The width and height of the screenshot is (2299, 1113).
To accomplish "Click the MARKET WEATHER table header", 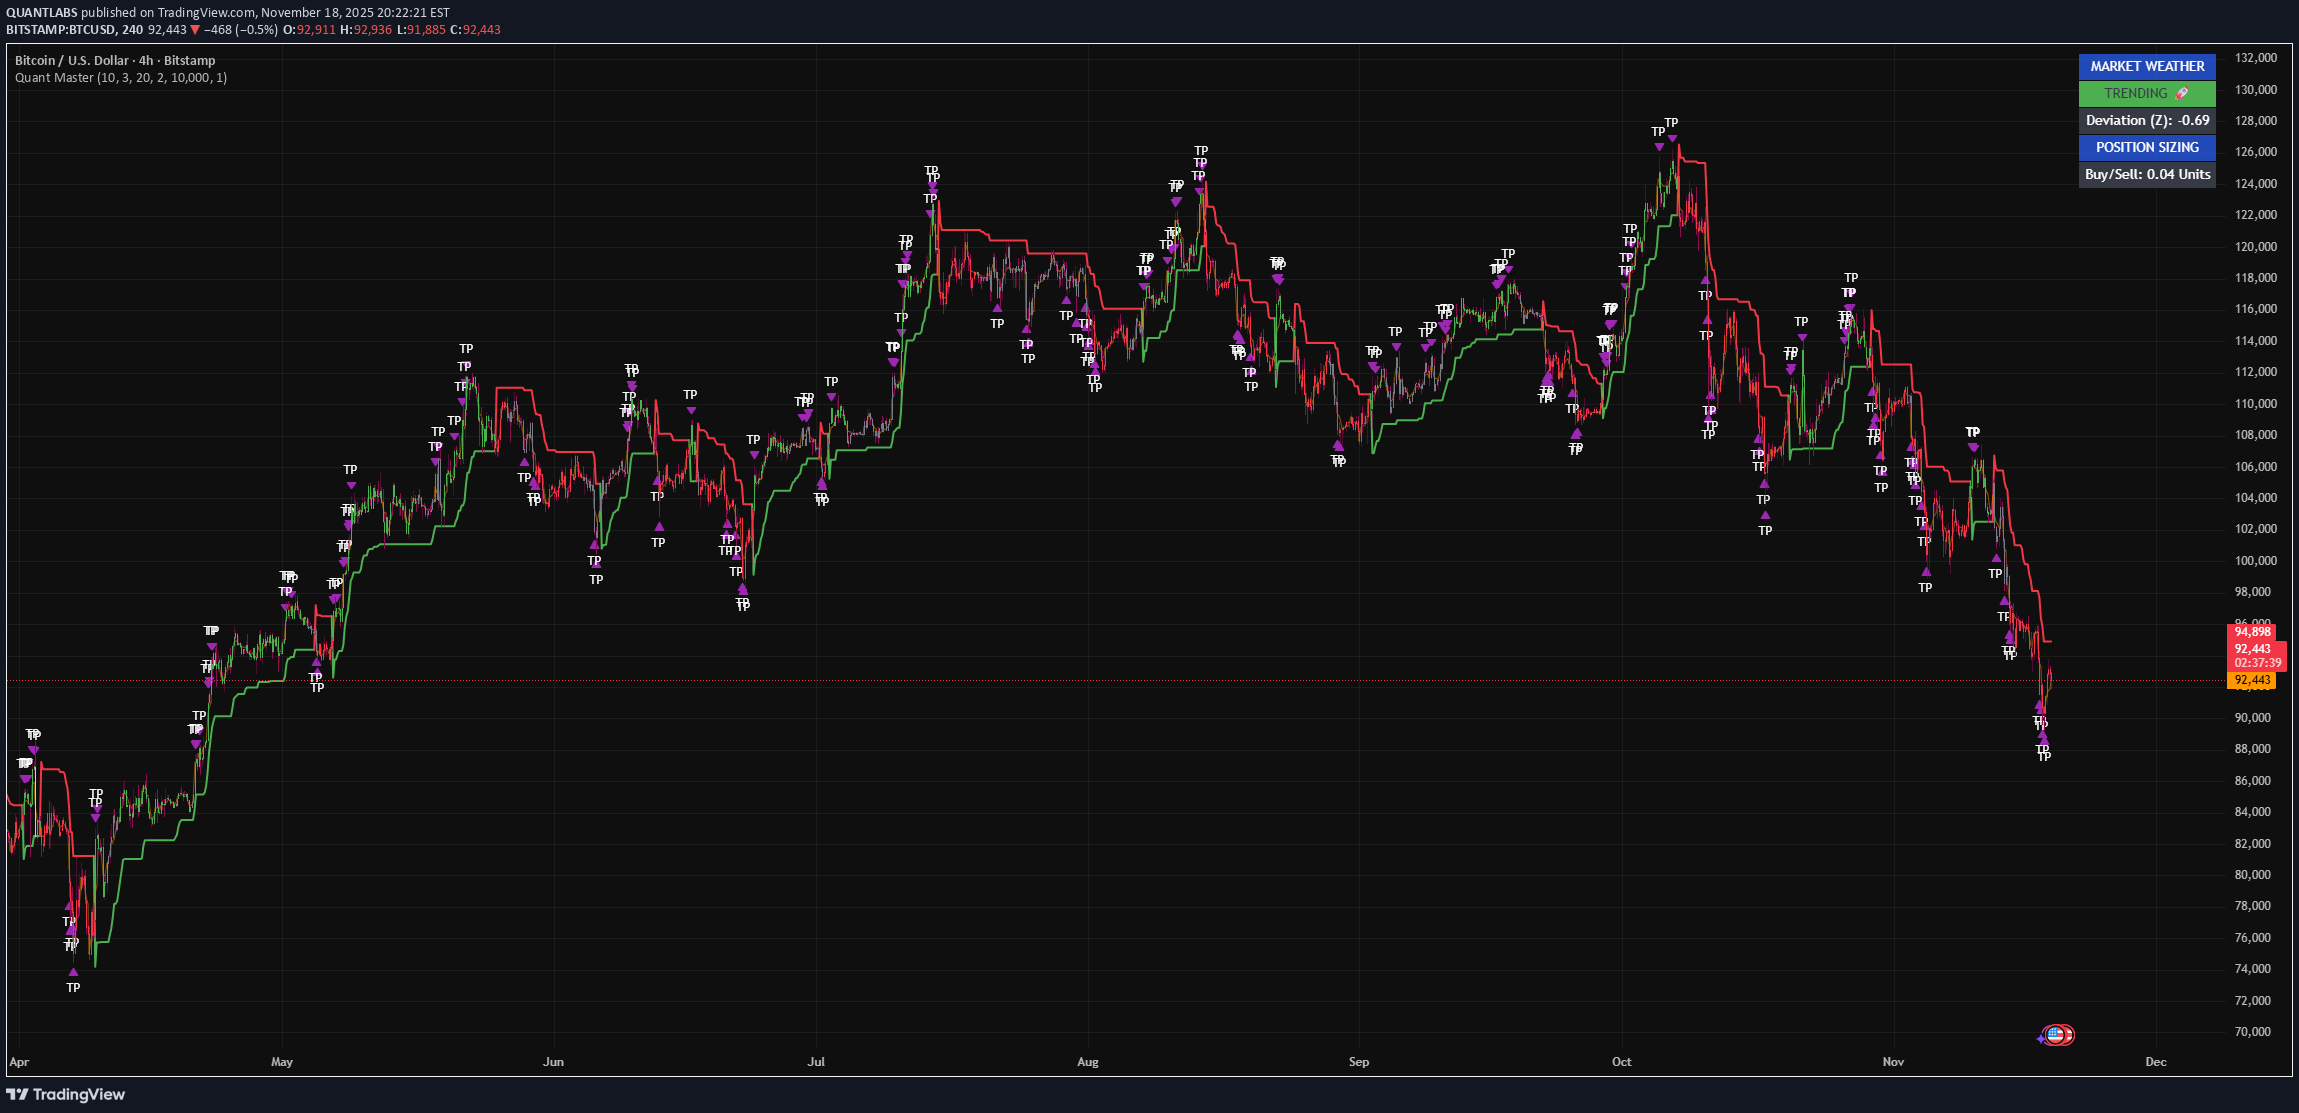I will [x=2147, y=66].
